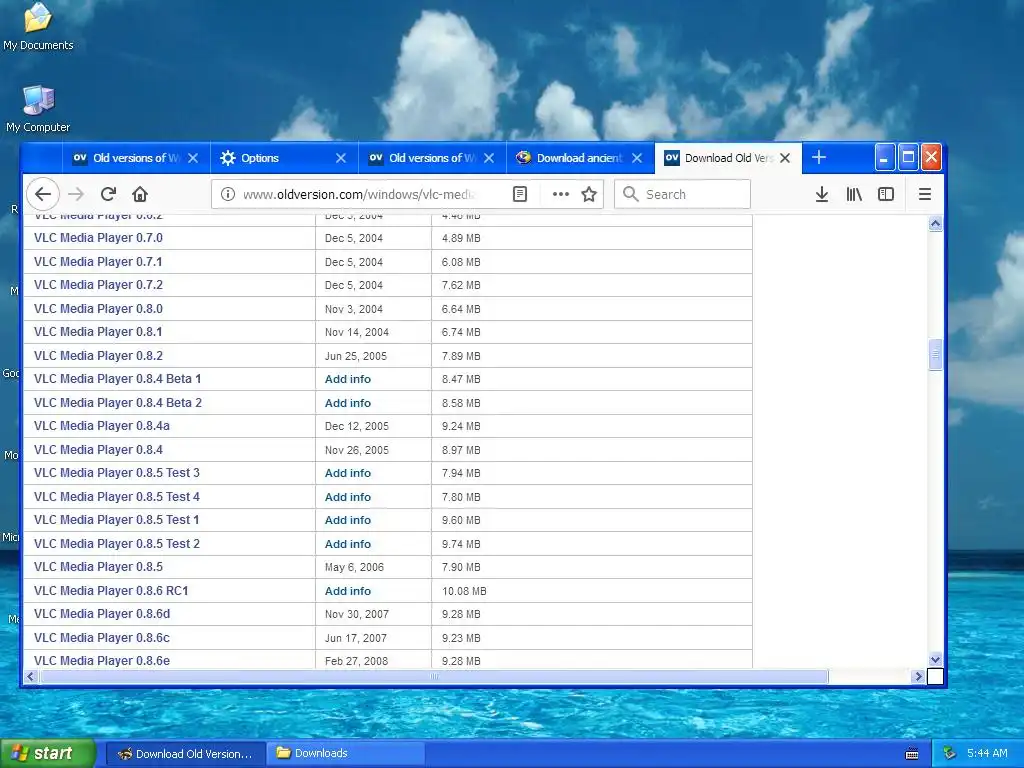Open the Firefox hamburger menu
Screen dimensions: 1024x768
(x=925, y=194)
